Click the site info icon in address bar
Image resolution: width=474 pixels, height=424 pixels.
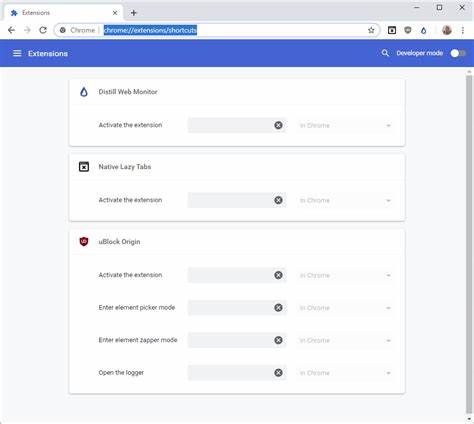(x=63, y=30)
